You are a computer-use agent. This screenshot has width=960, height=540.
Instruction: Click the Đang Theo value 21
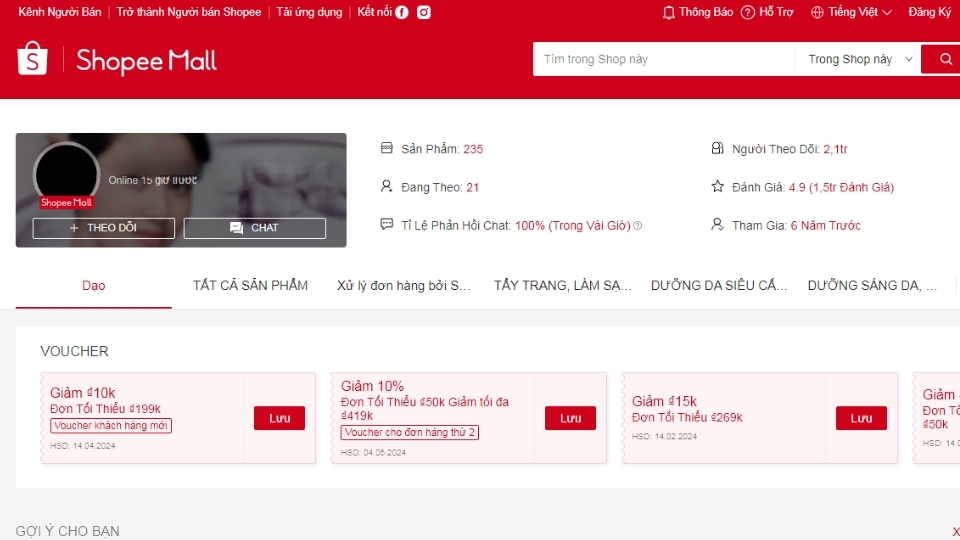tap(472, 187)
